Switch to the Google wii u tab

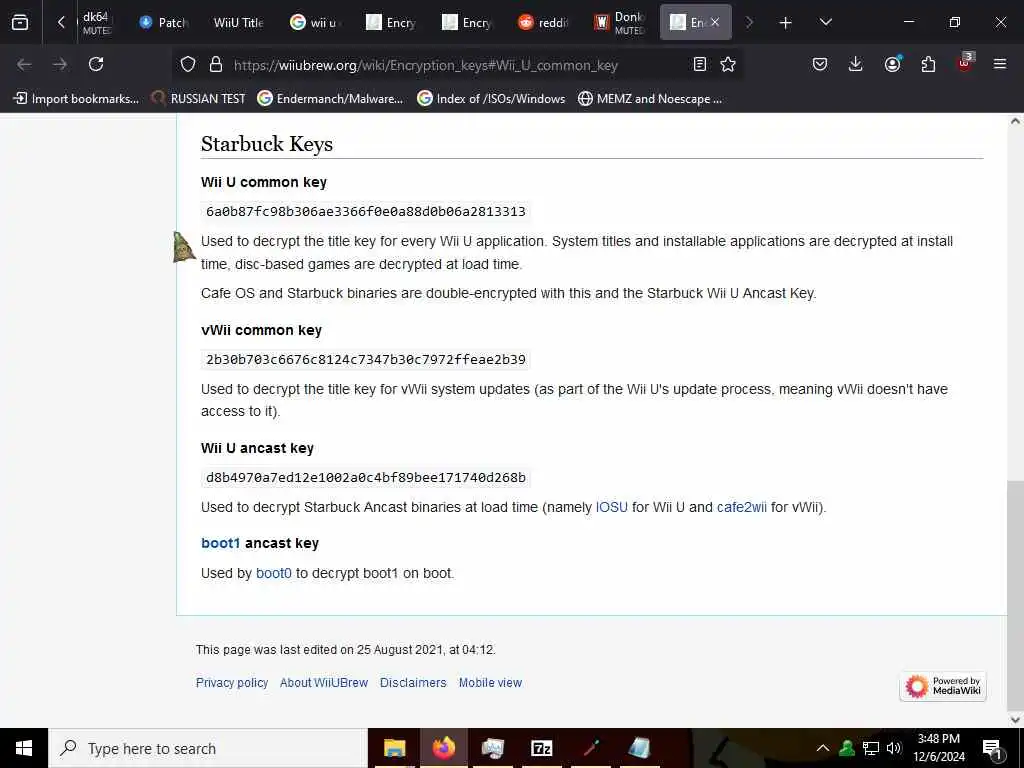314,22
